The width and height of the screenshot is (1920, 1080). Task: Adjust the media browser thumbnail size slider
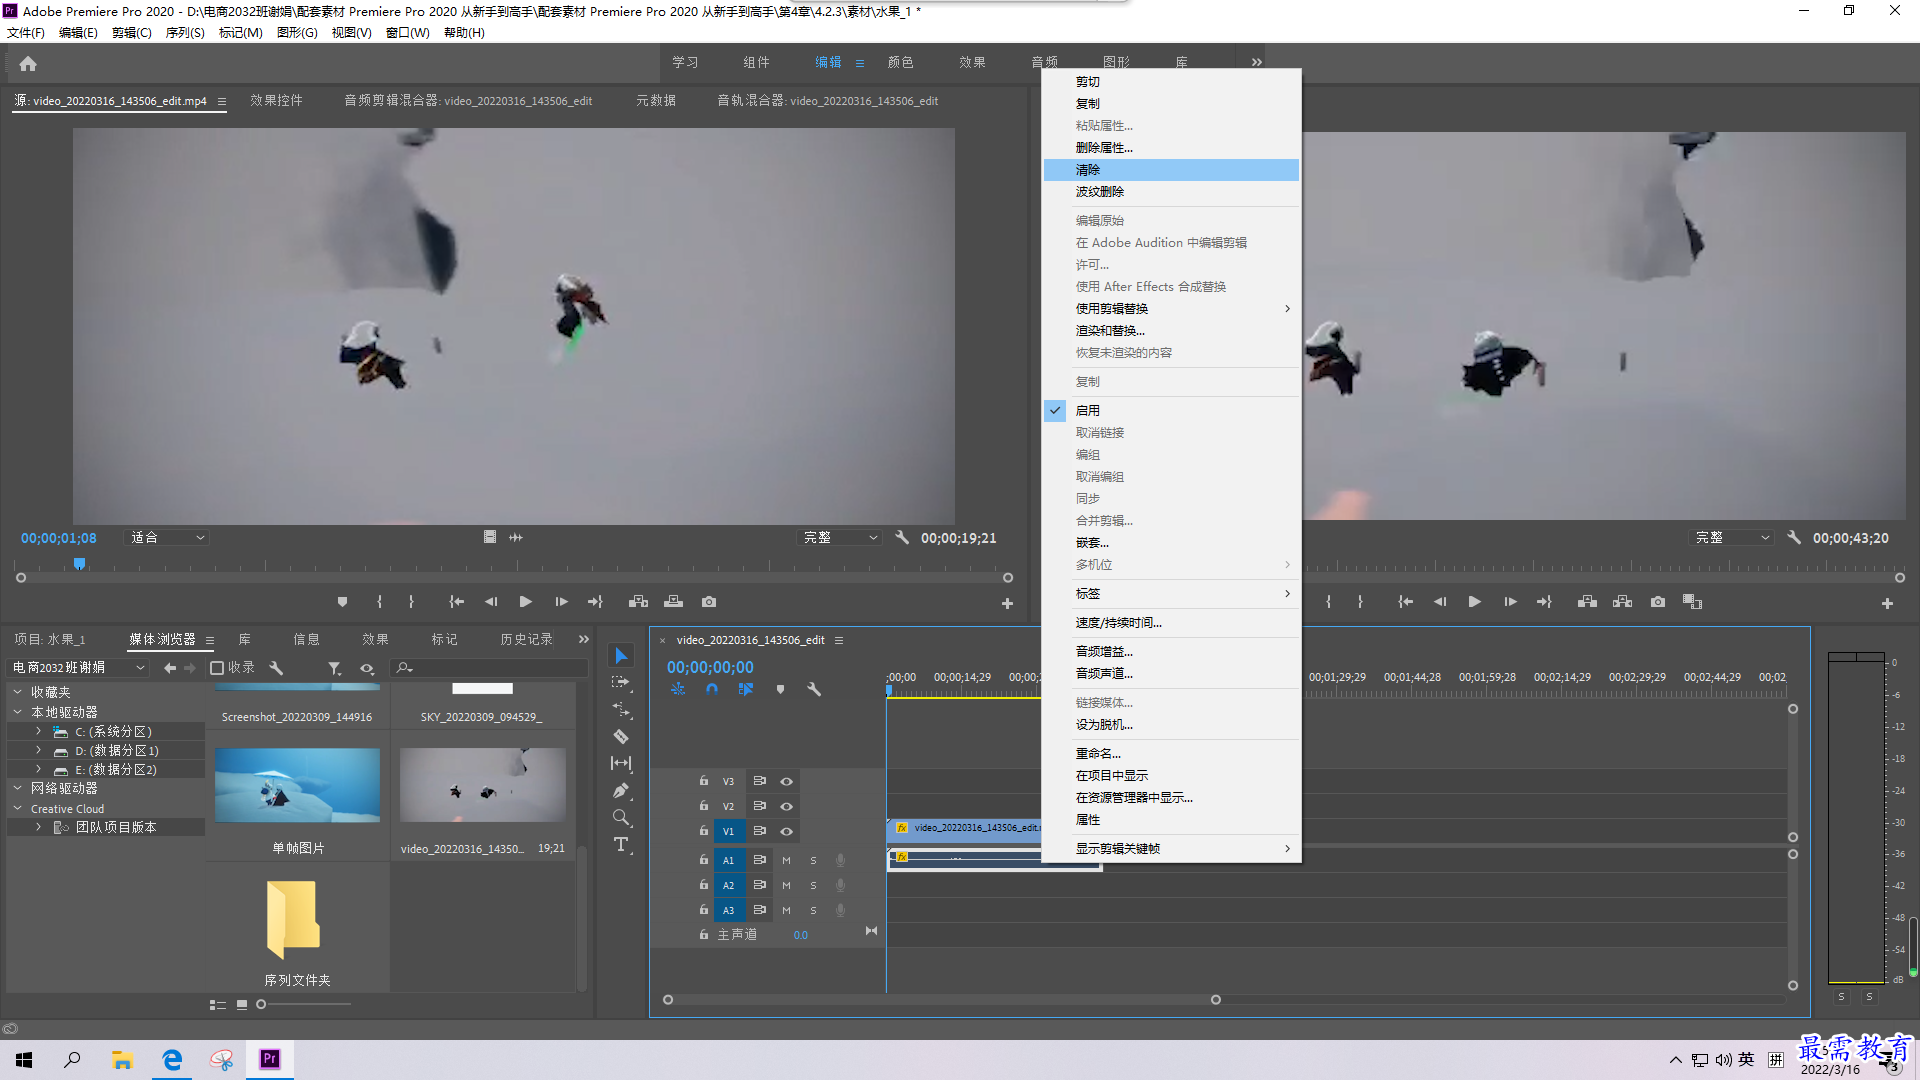[x=261, y=1005]
